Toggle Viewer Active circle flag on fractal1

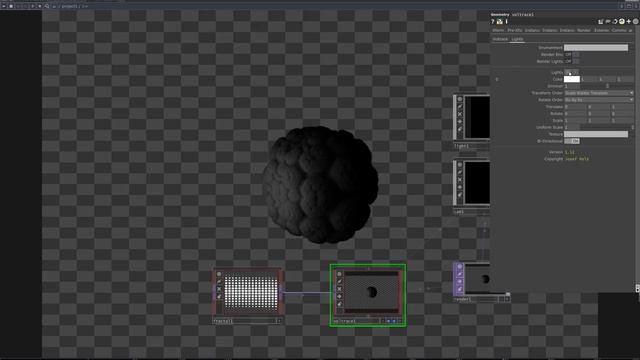(219, 274)
